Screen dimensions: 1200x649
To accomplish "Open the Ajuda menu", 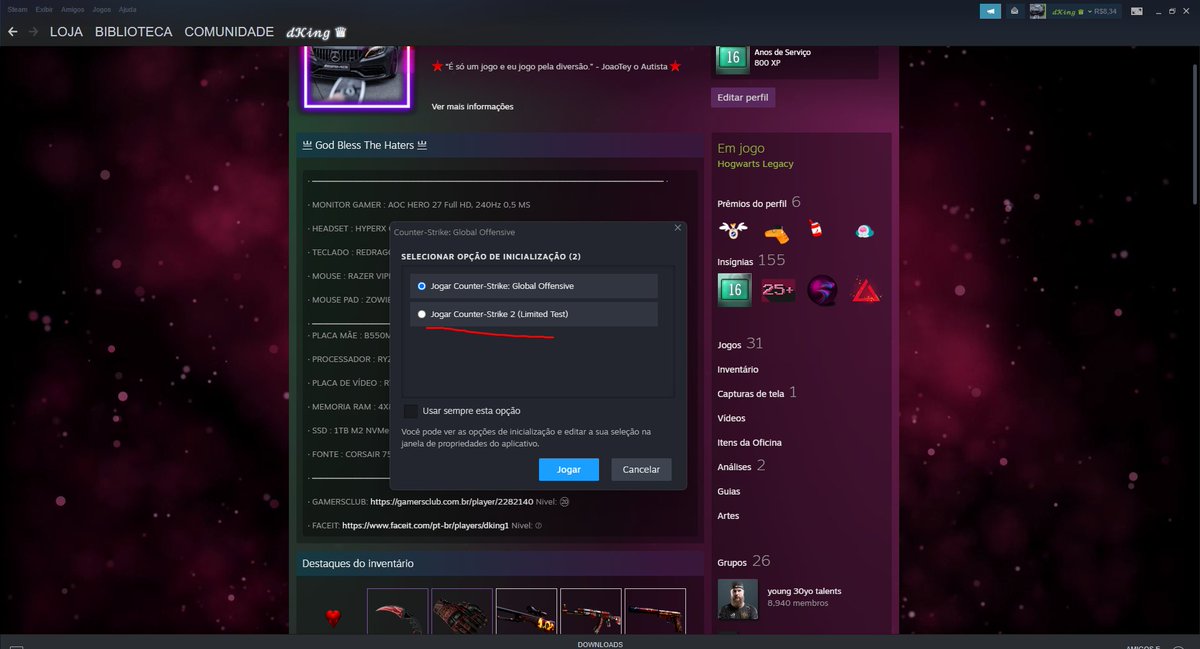I will (x=128, y=9).
